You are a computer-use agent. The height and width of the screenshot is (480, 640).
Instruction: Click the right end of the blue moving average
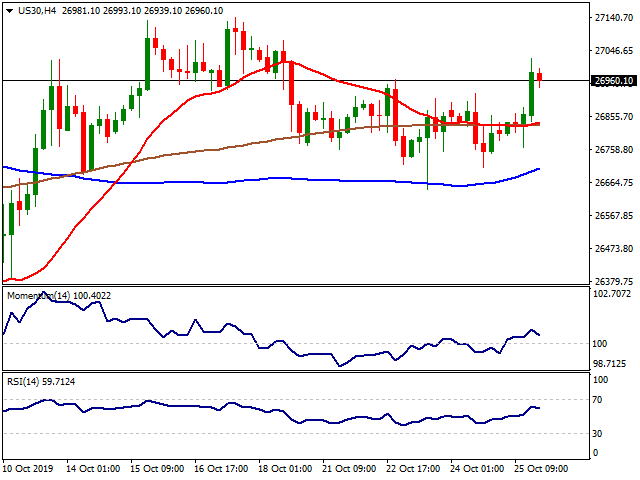click(539, 169)
